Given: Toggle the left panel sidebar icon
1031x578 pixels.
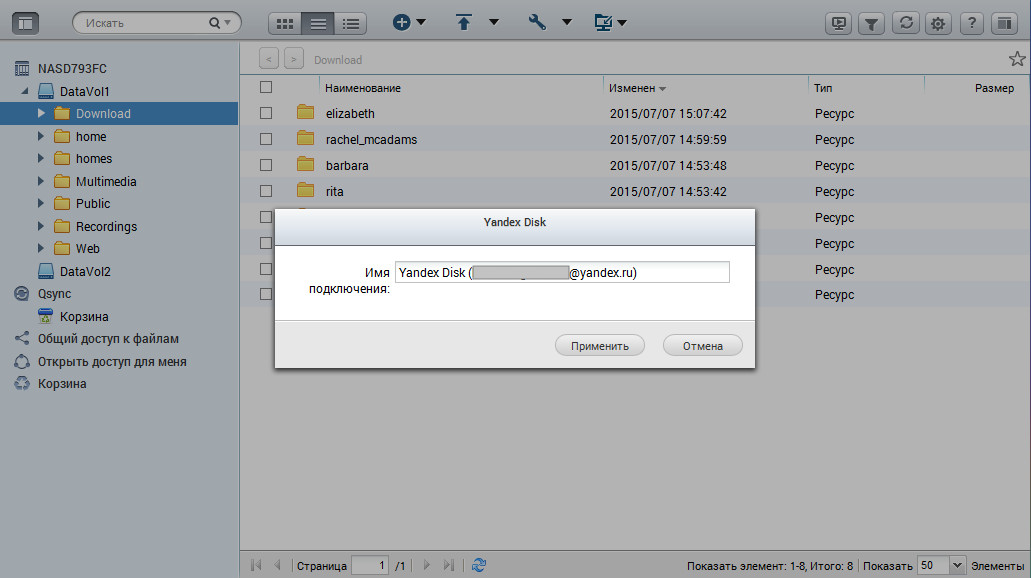Looking at the screenshot, I should point(26,23).
